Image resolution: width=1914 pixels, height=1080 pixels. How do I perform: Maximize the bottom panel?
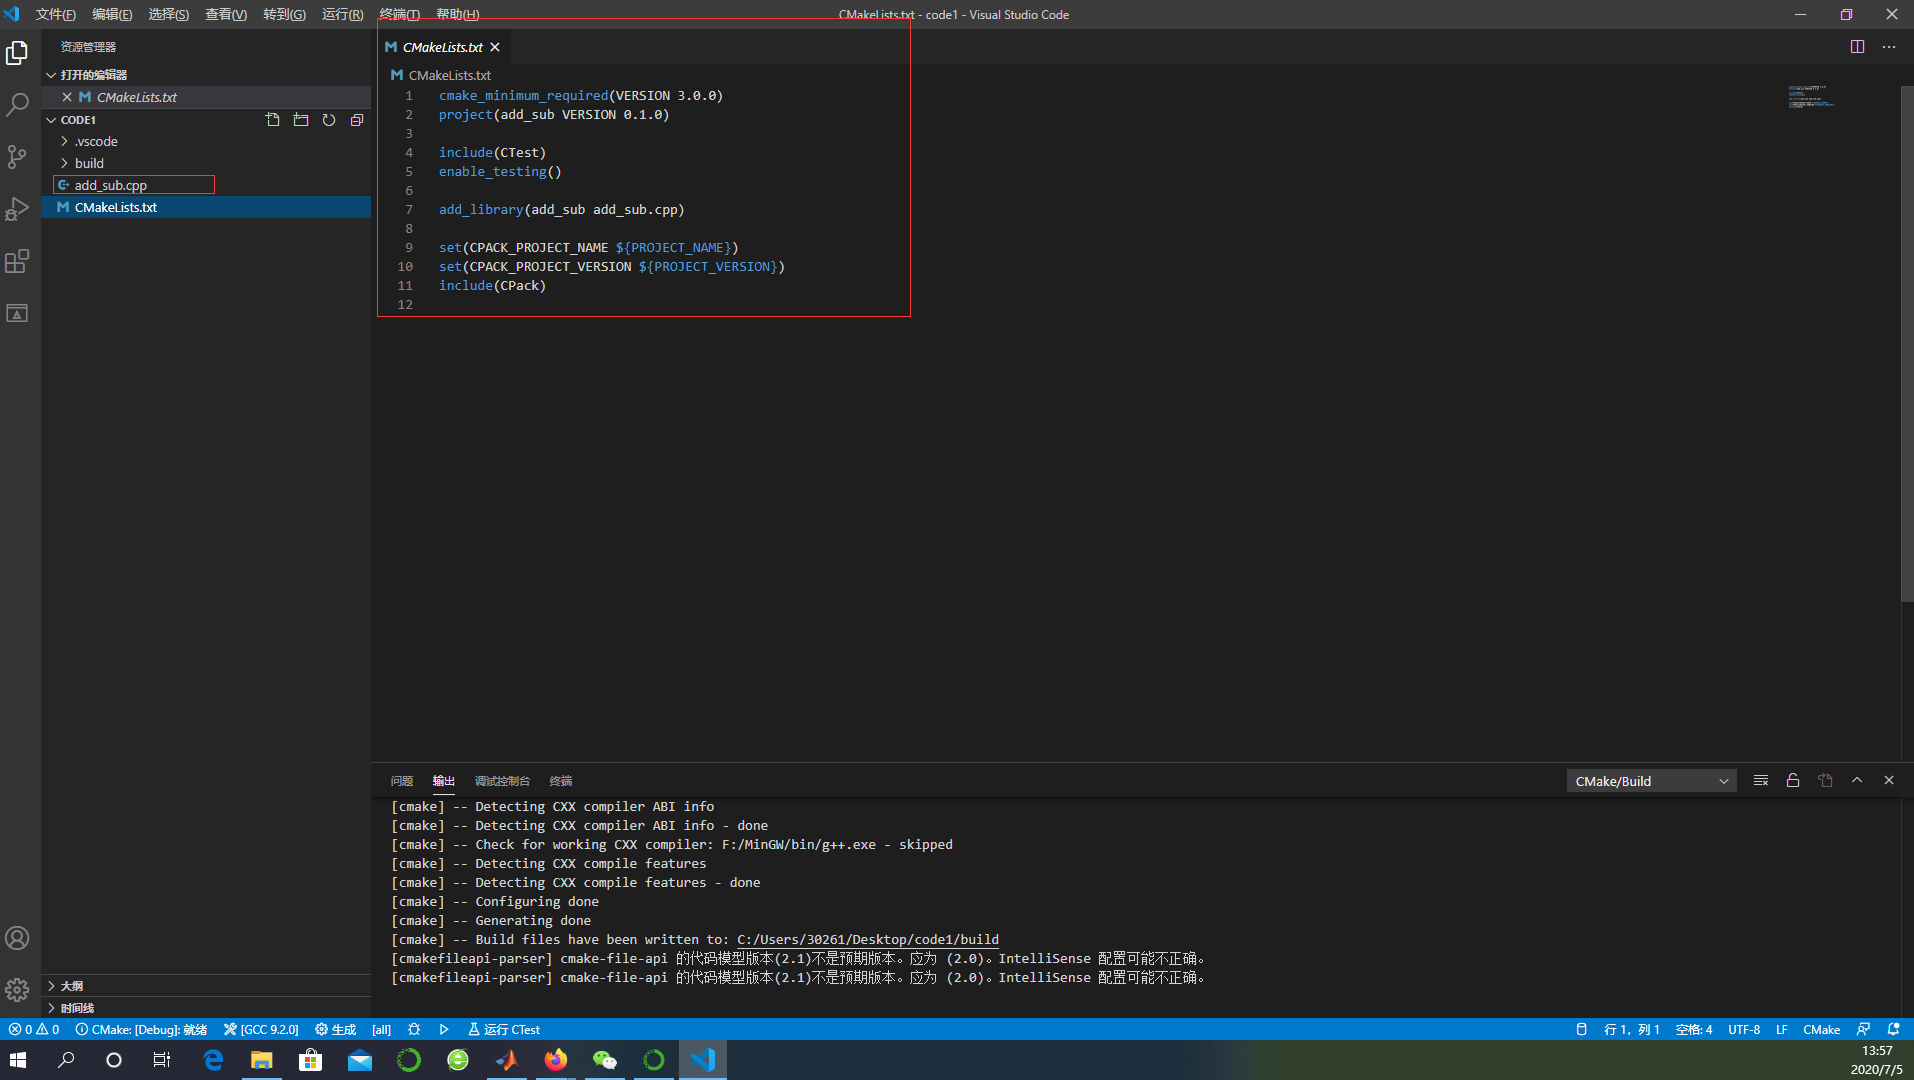tap(1857, 781)
